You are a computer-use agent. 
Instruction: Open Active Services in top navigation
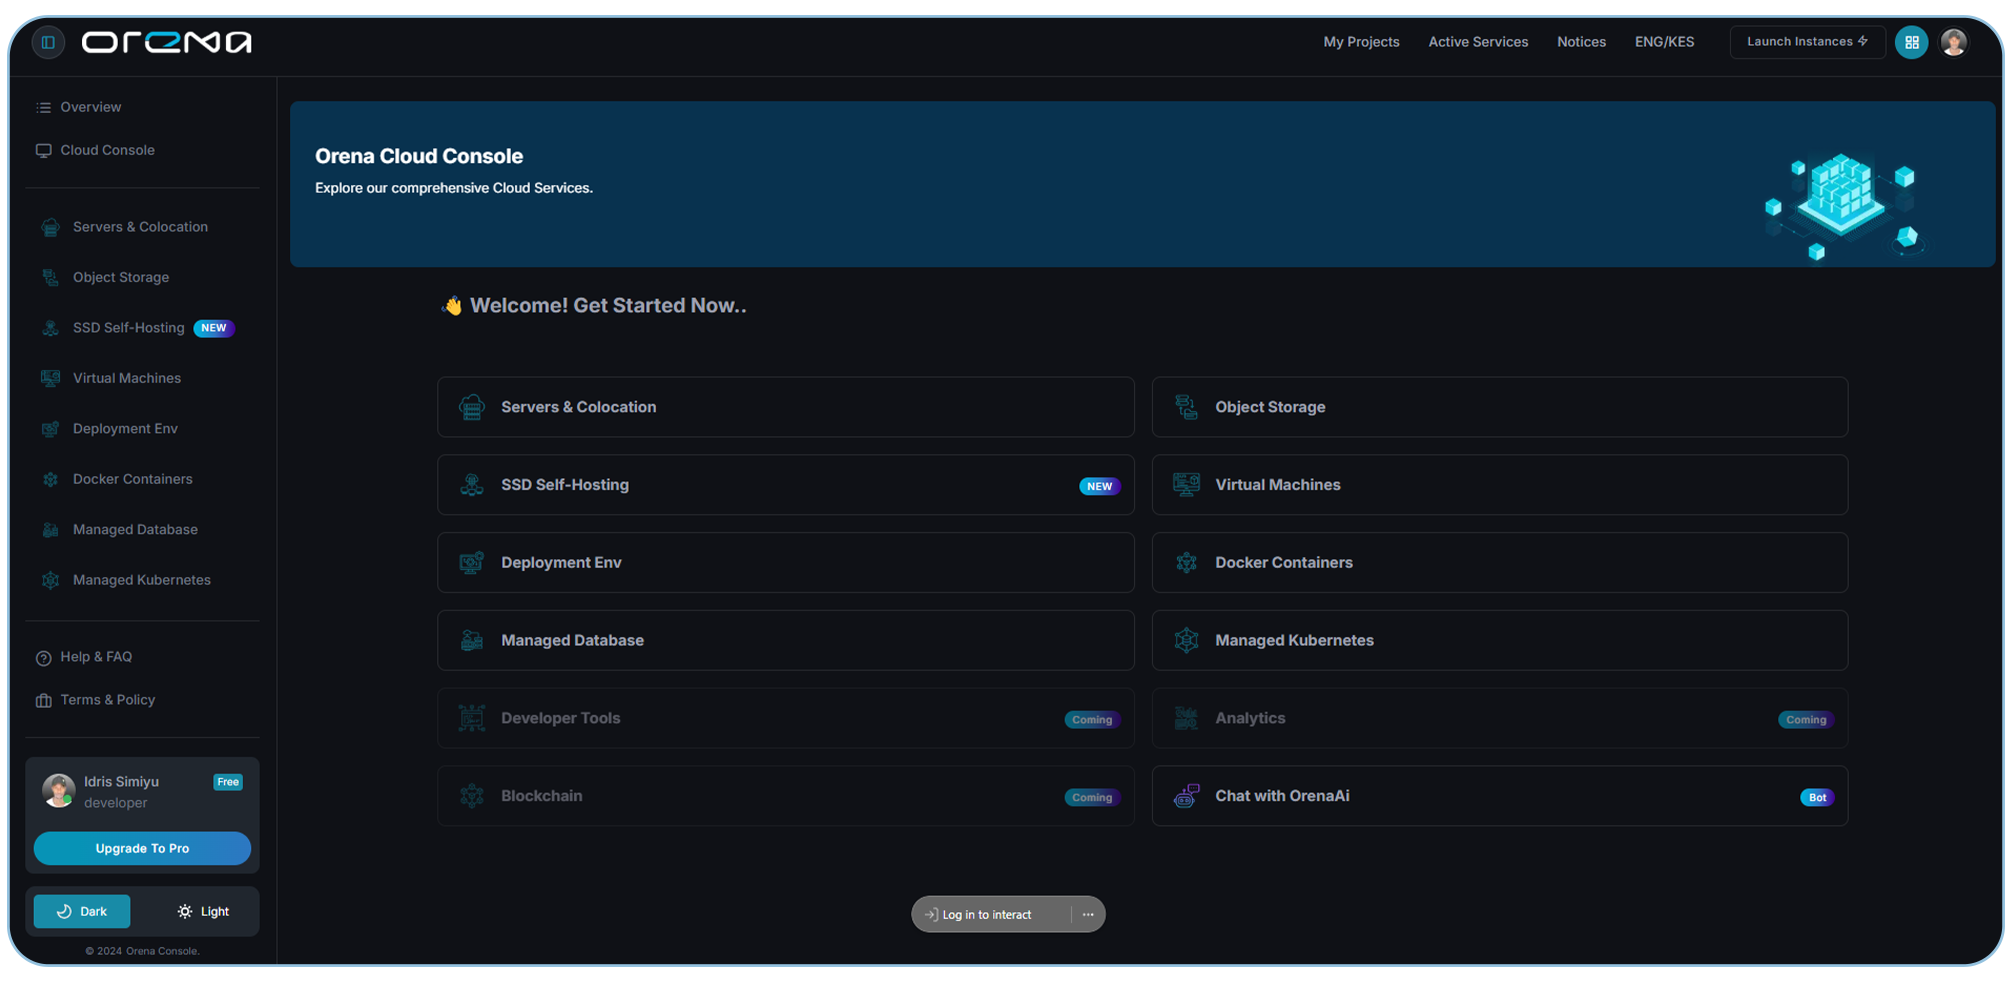click(1477, 42)
